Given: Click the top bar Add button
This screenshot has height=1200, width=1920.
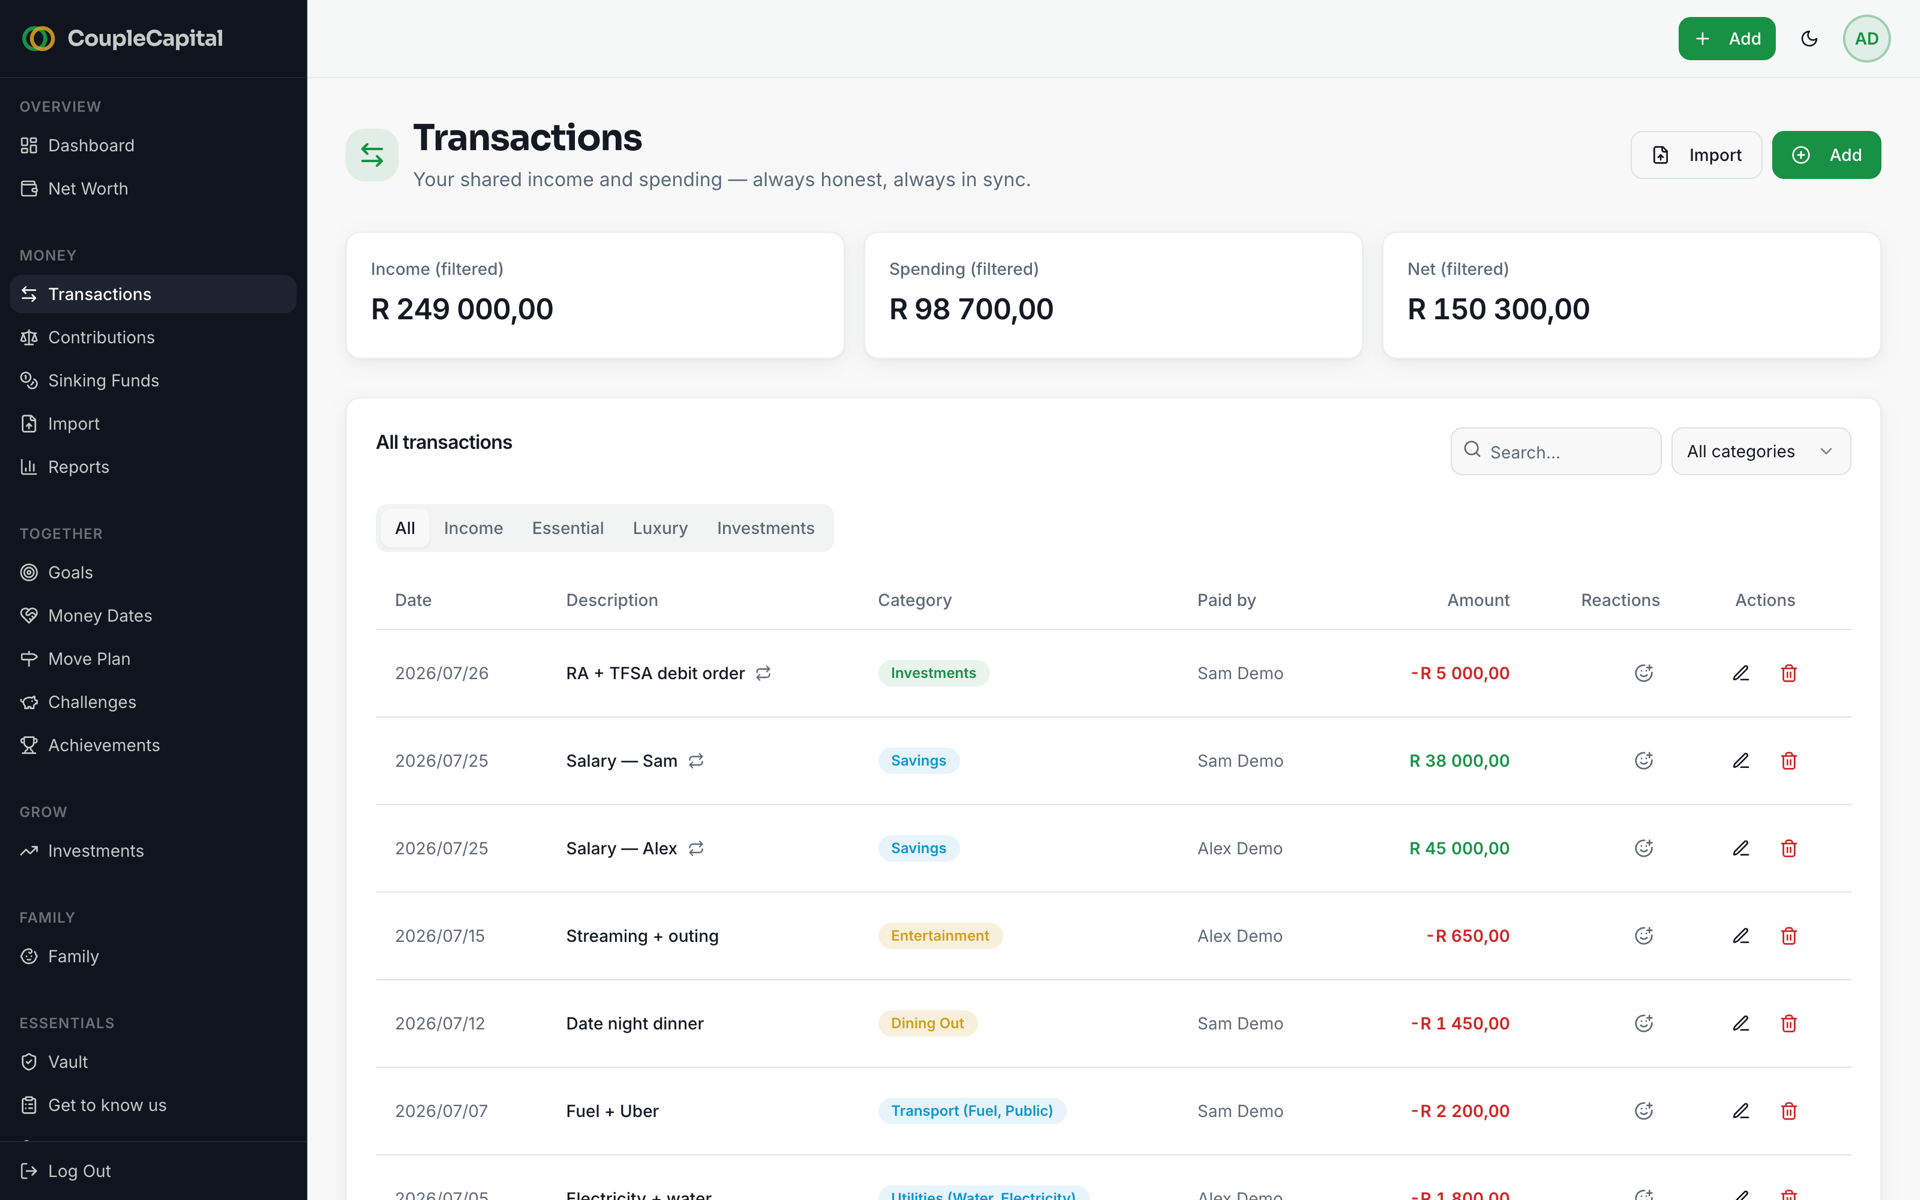Looking at the screenshot, I should (1726, 39).
